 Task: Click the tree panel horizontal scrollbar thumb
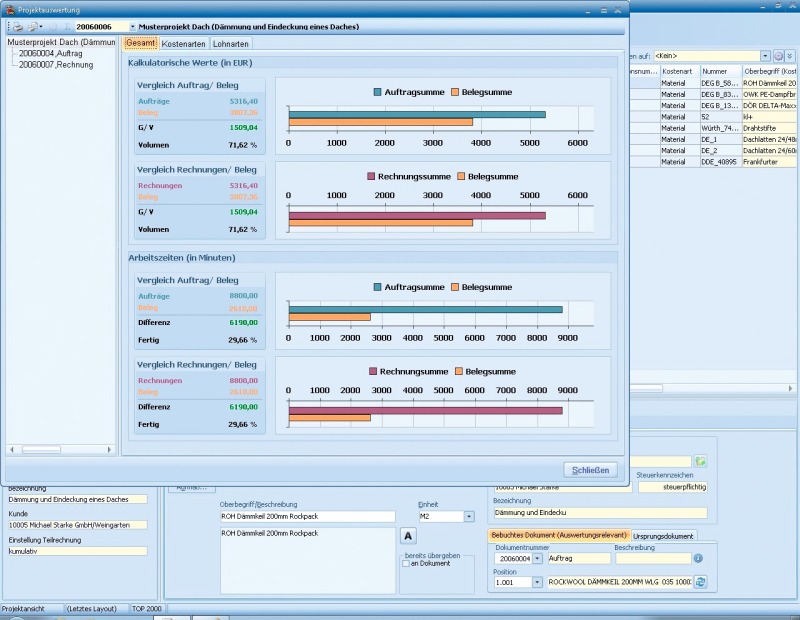[x=41, y=450]
